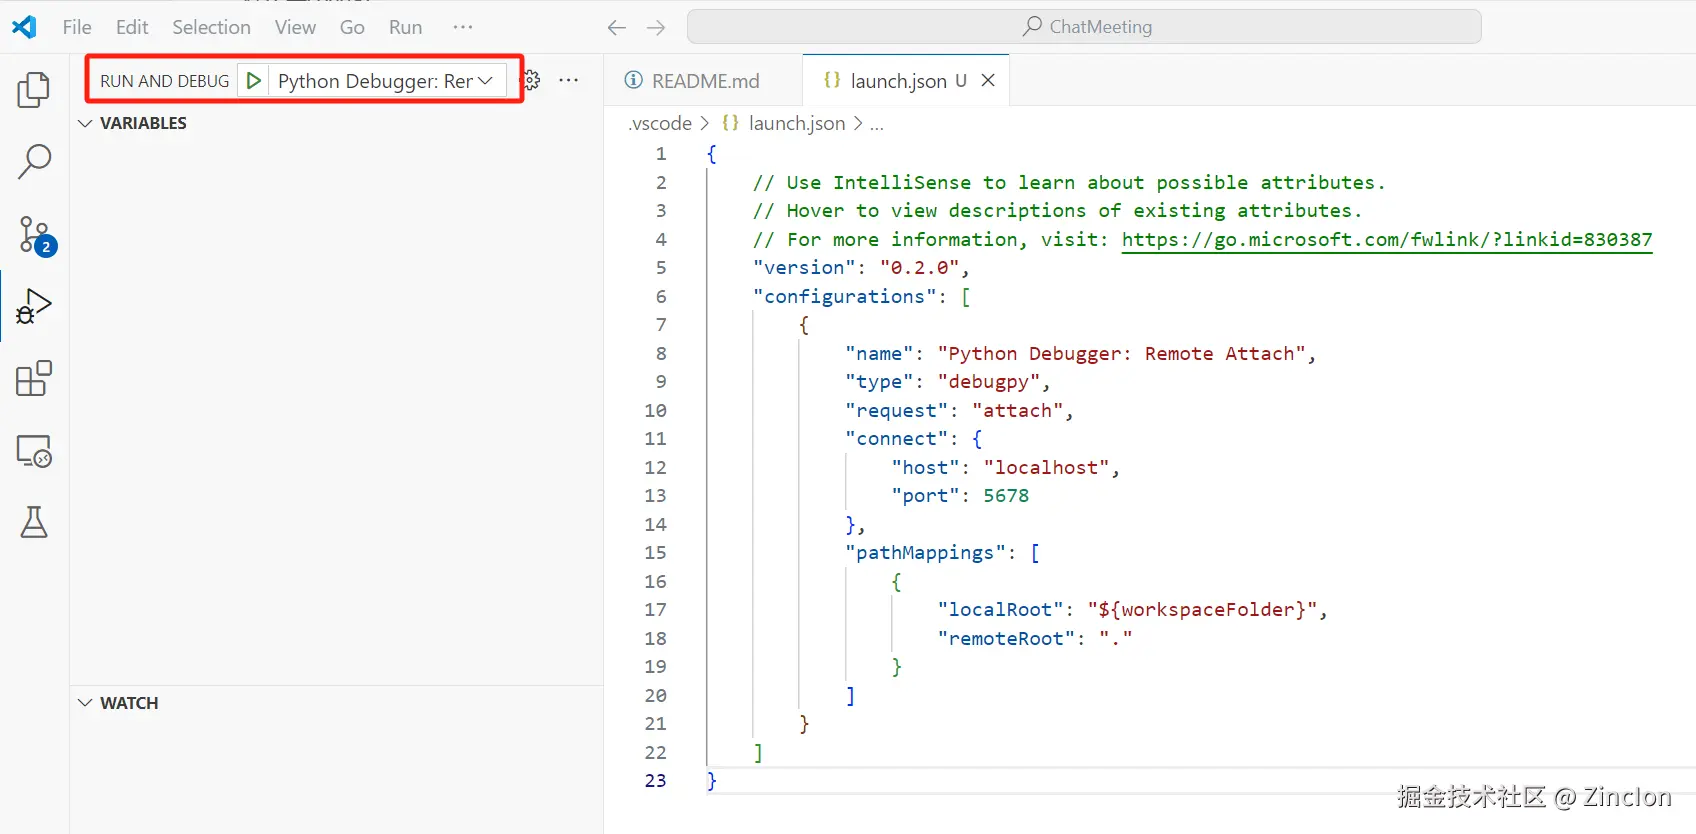
Task: Open the Testing flask icon
Action: coord(34,522)
